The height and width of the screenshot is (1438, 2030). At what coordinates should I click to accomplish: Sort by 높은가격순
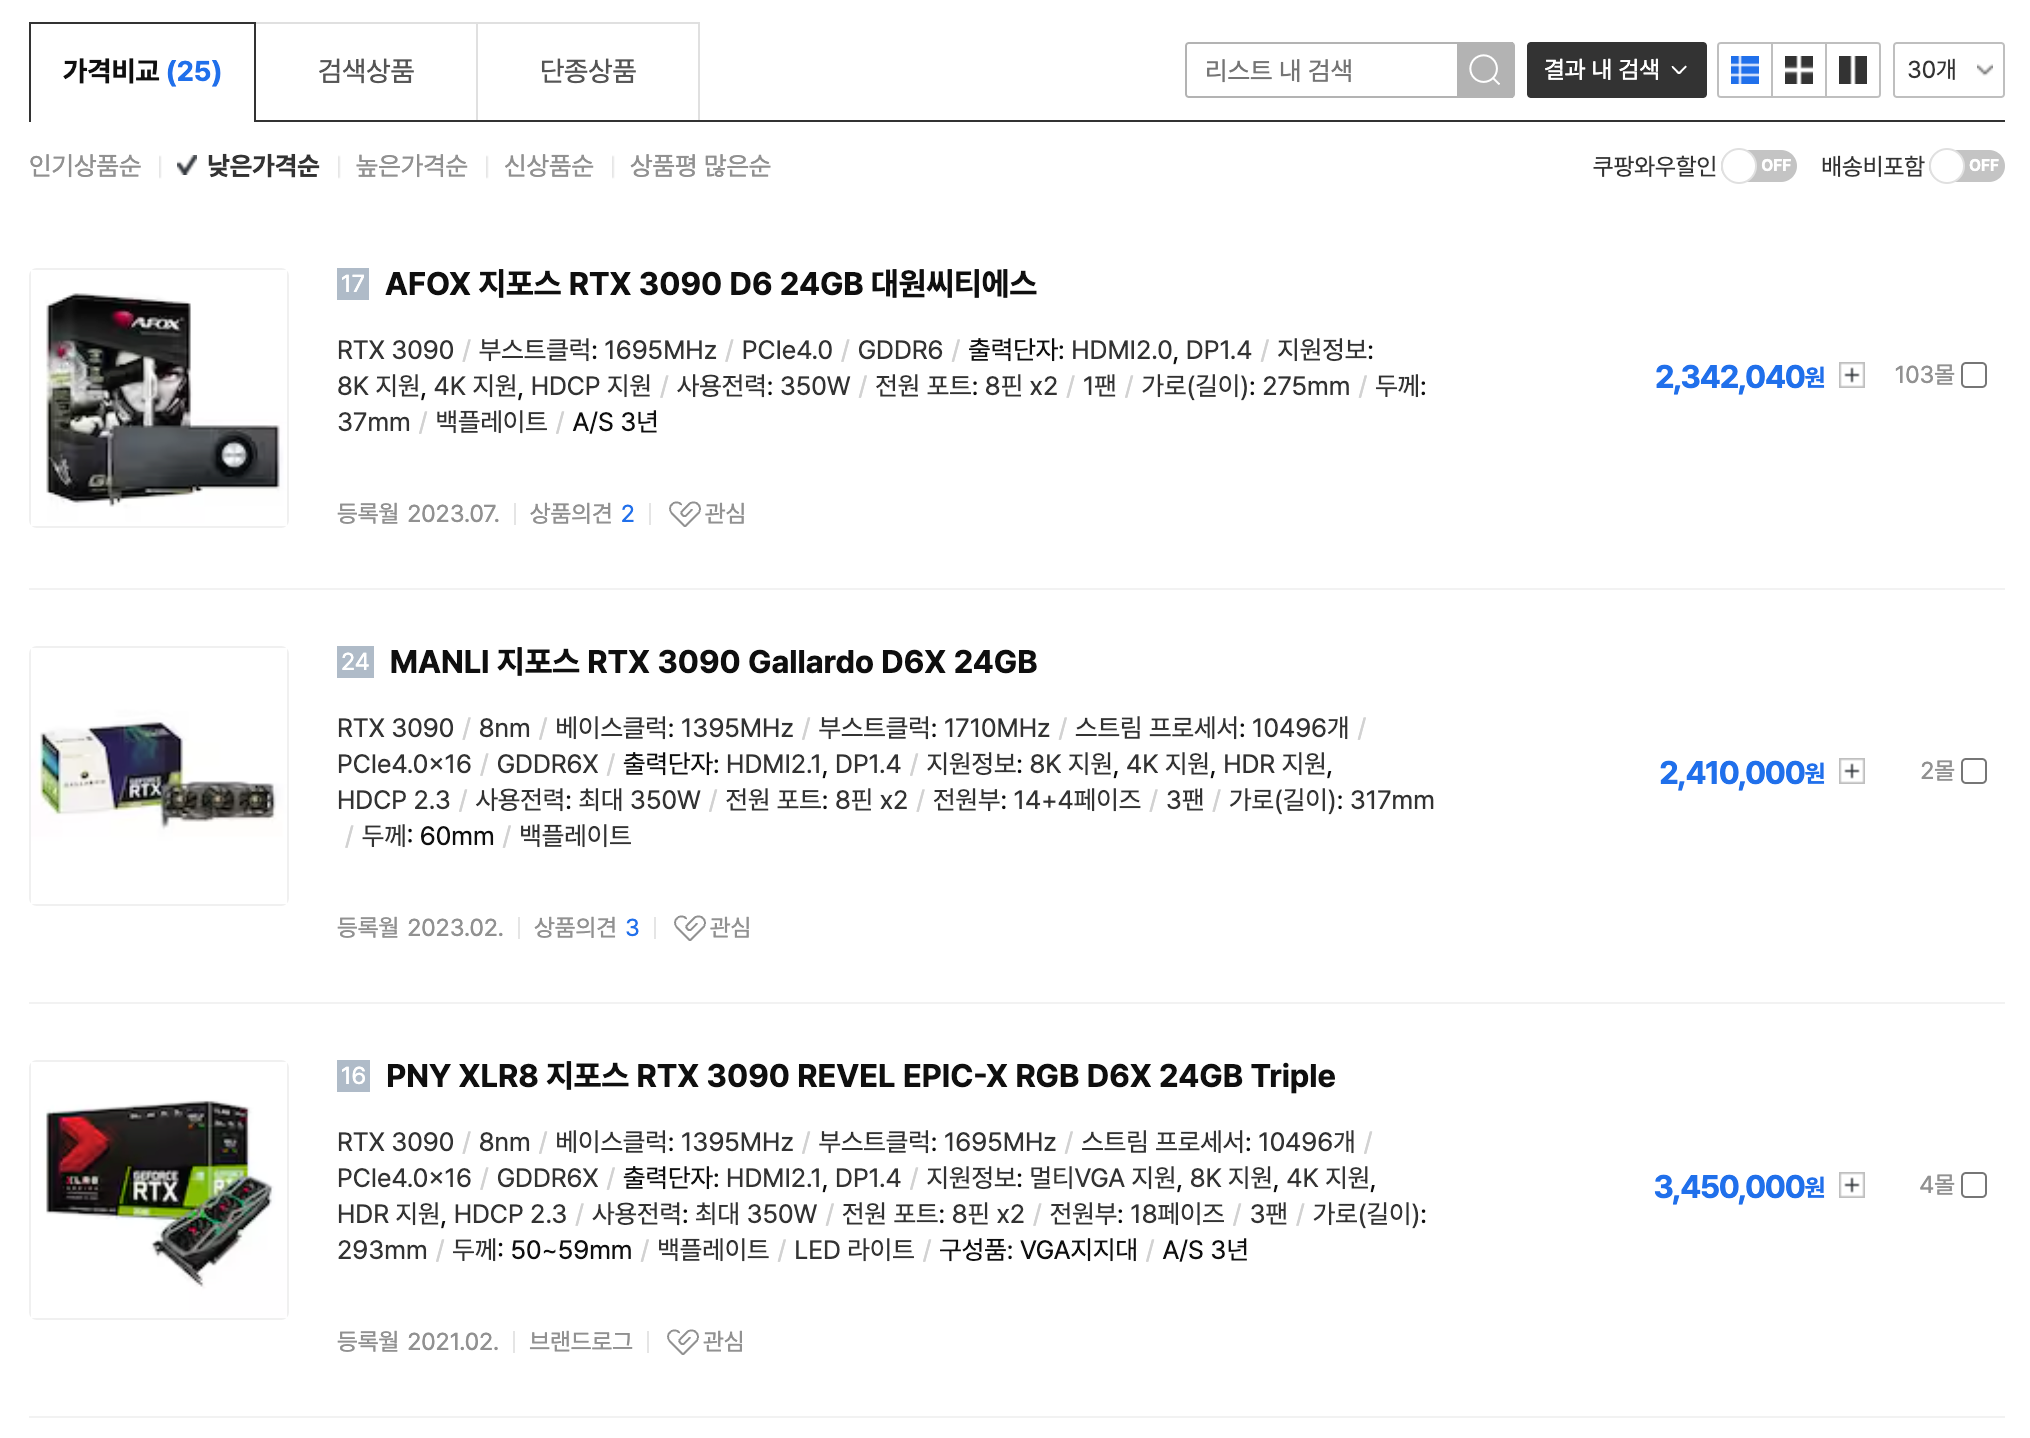tap(411, 166)
